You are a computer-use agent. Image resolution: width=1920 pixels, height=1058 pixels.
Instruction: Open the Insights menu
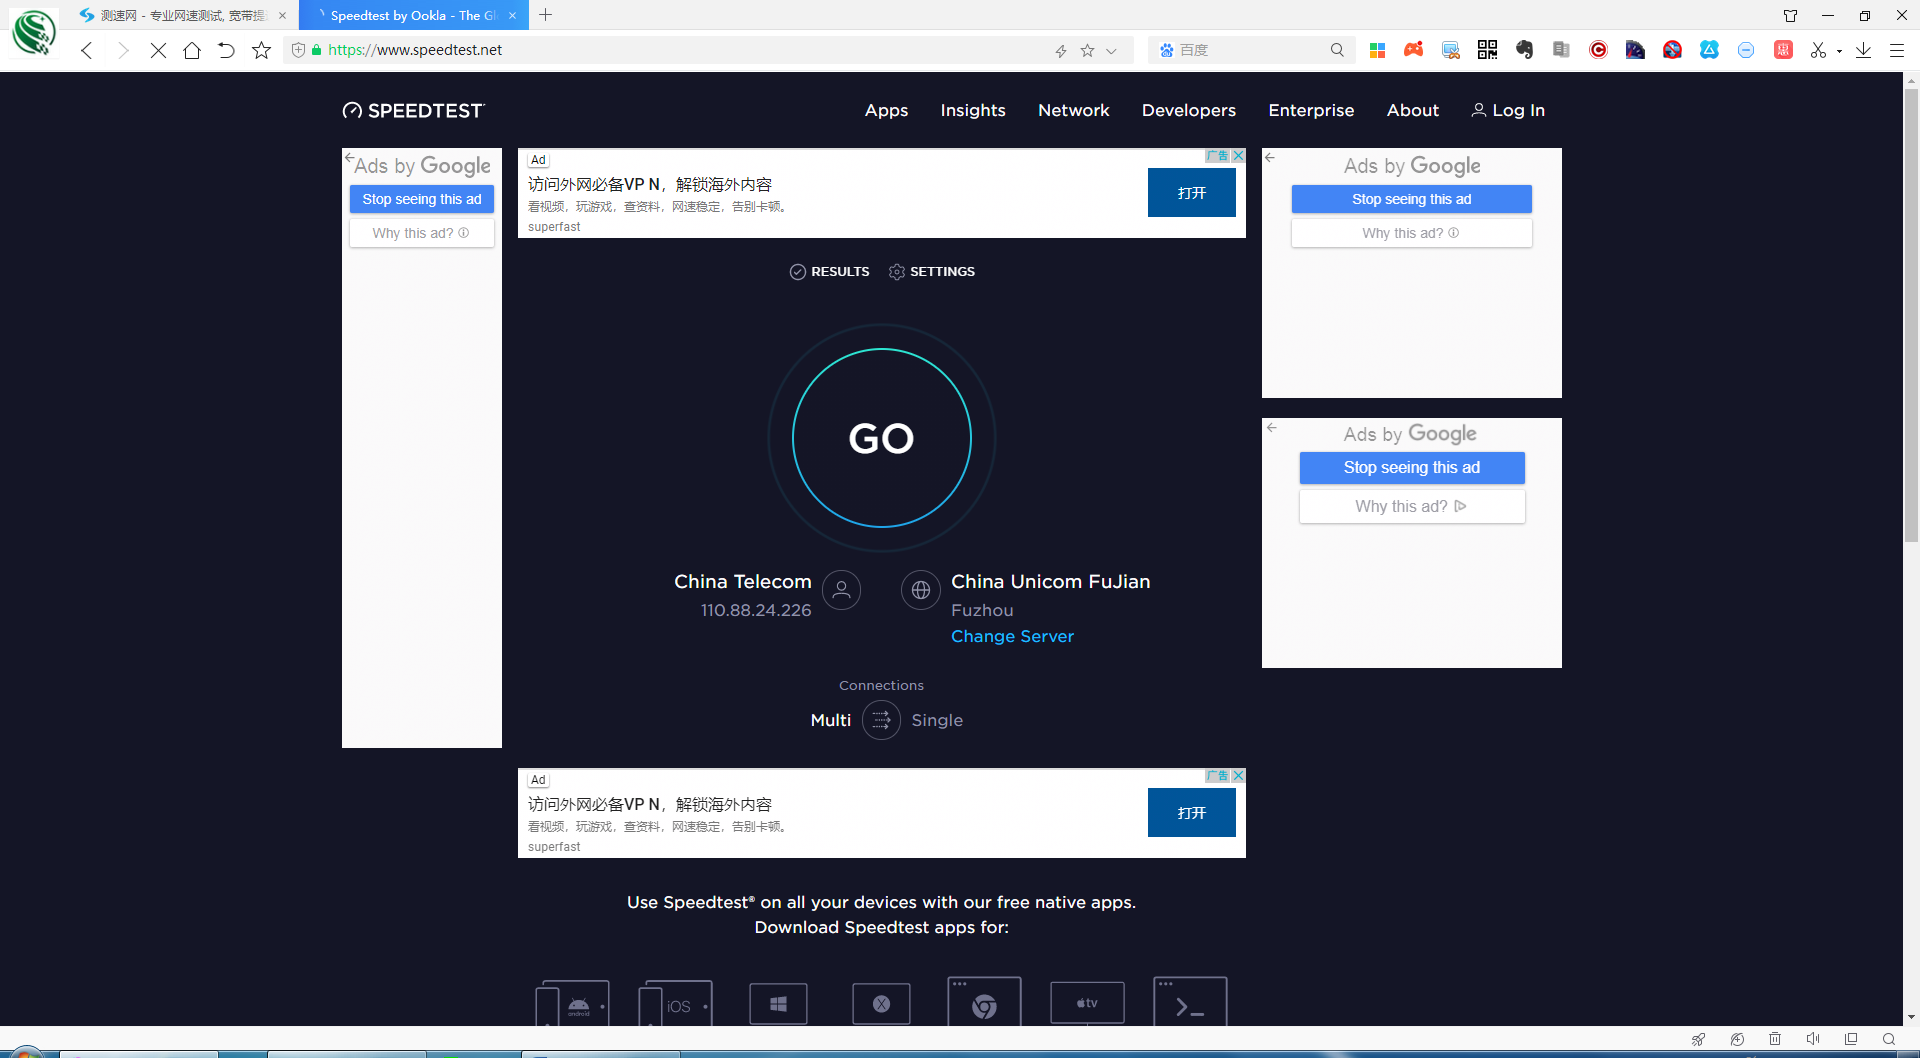click(x=973, y=110)
